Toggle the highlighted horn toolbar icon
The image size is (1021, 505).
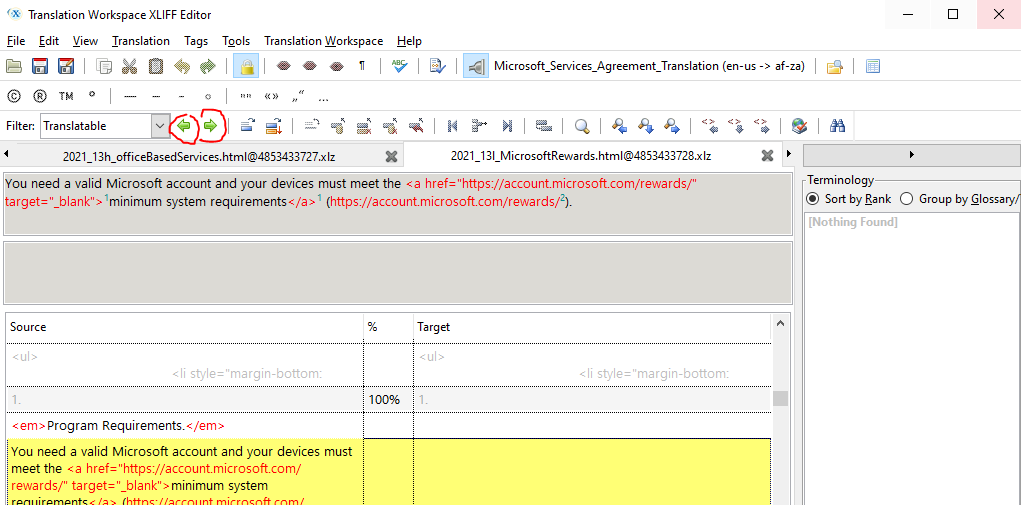point(476,66)
